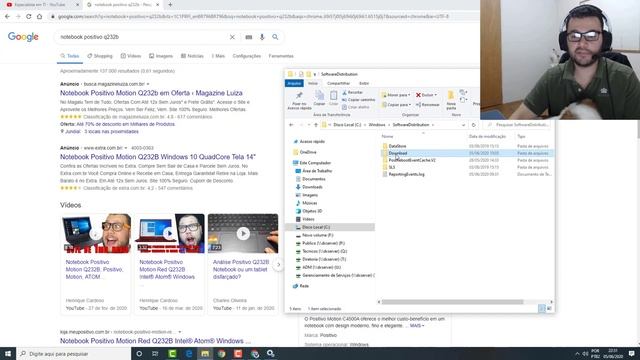
Task: Click the Pesquisar SoftwareDistribution search box
Action: tap(518, 125)
